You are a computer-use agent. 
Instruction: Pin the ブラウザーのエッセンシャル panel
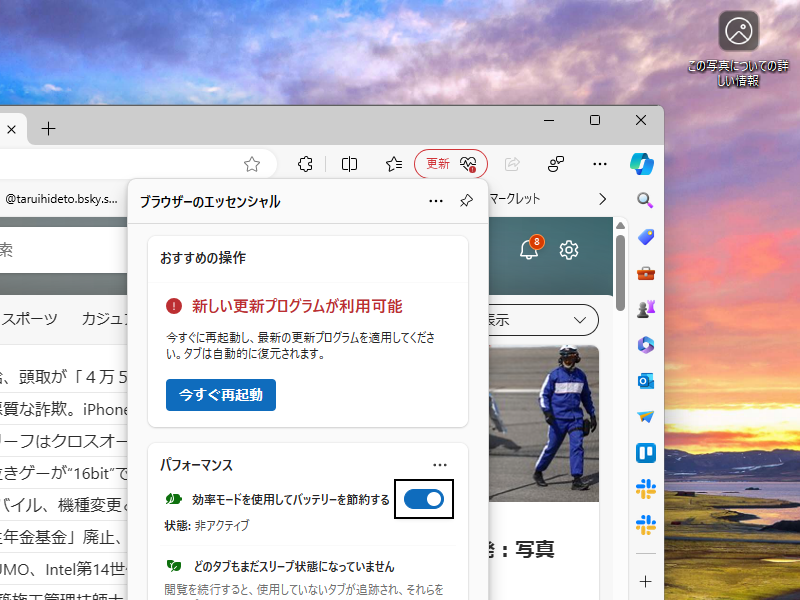tap(465, 200)
